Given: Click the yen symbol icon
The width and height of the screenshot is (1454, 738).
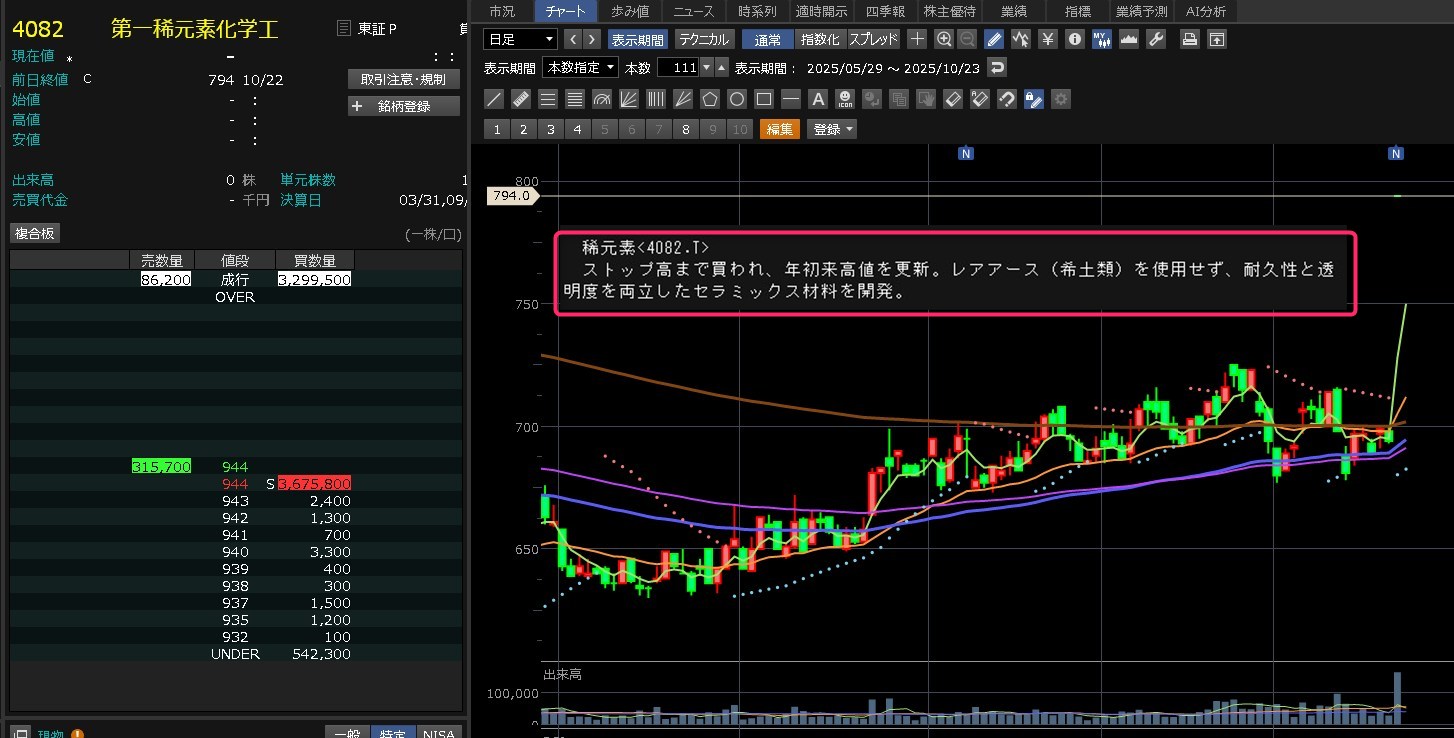Looking at the screenshot, I should tap(1047, 40).
